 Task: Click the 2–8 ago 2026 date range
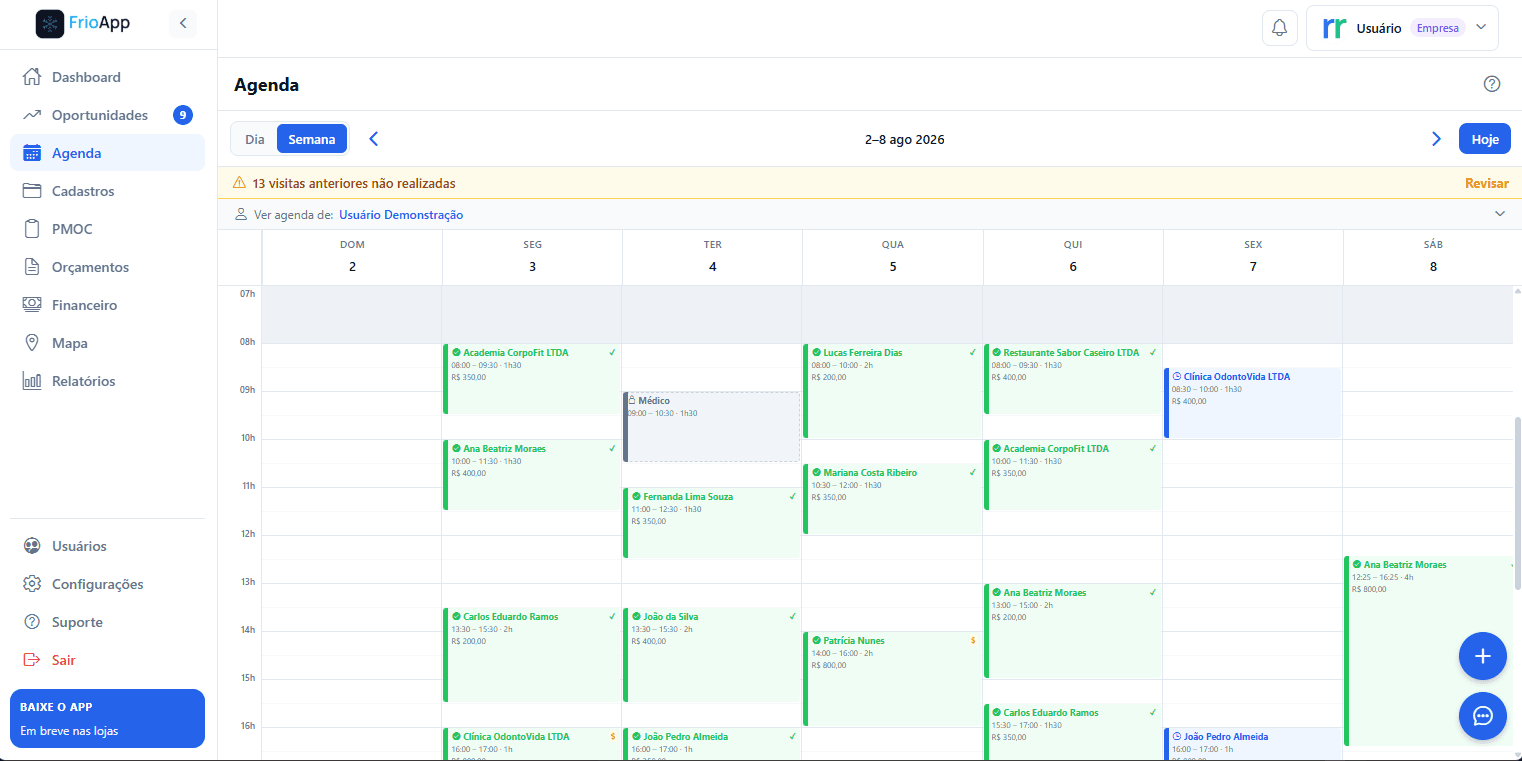[x=905, y=139]
